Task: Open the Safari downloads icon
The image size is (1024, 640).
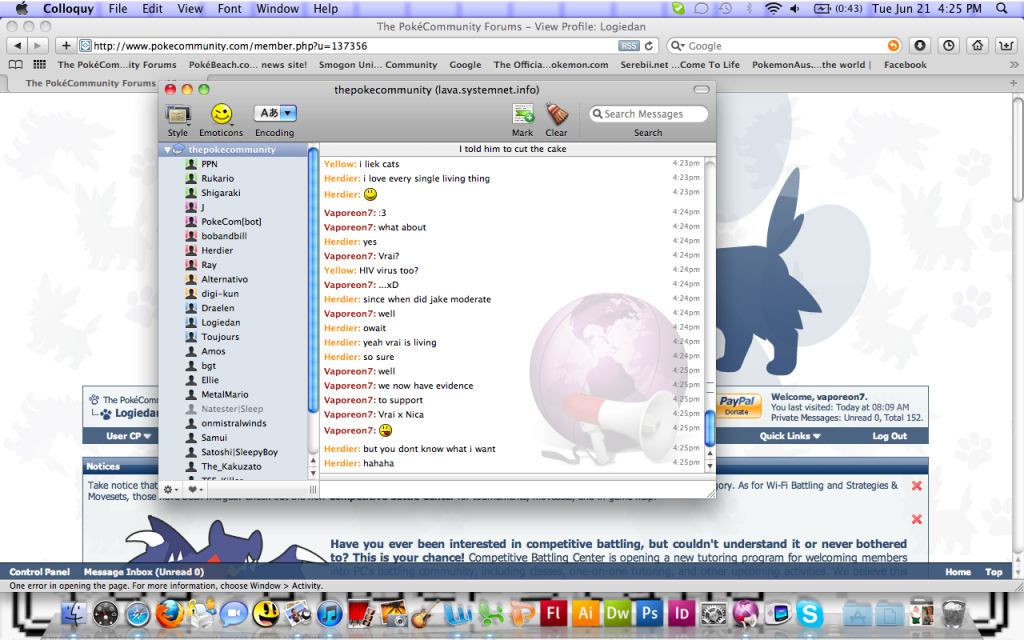Action: (x=920, y=46)
